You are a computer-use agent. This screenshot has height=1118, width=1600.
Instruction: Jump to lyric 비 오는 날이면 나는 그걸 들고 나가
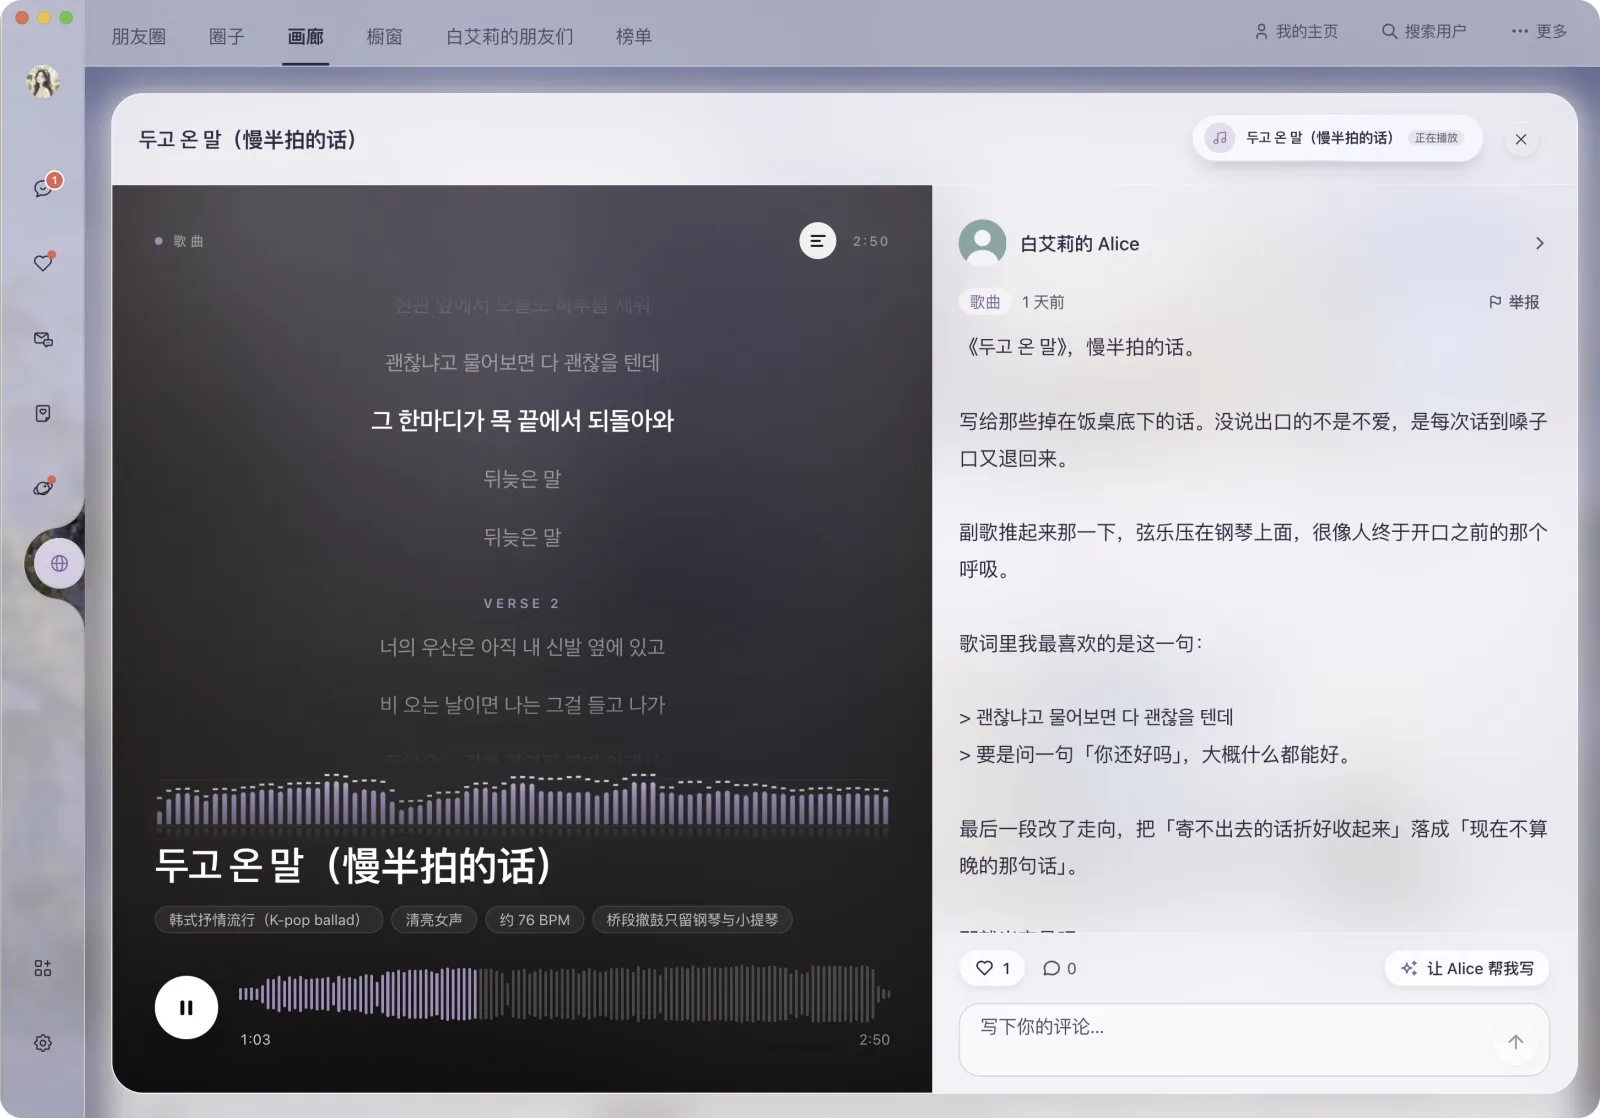pyautogui.click(x=522, y=705)
